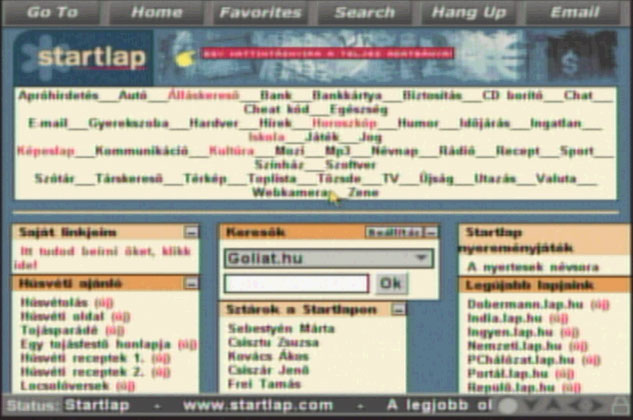633x420 pixels.
Task: Click the scroll-down arrow in status bar
Action: 531,405
